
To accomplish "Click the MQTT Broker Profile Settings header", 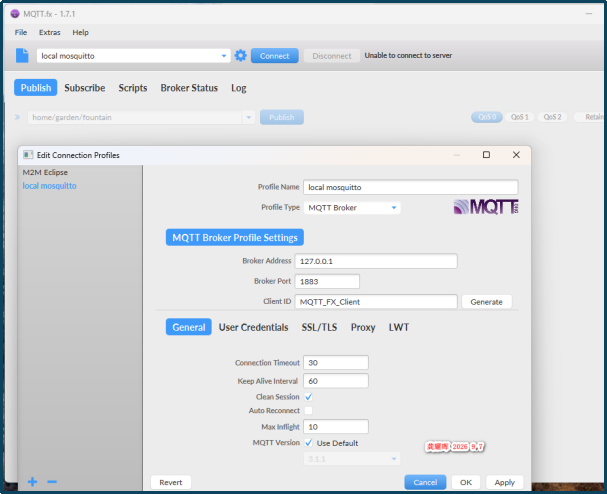I will [x=235, y=237].
